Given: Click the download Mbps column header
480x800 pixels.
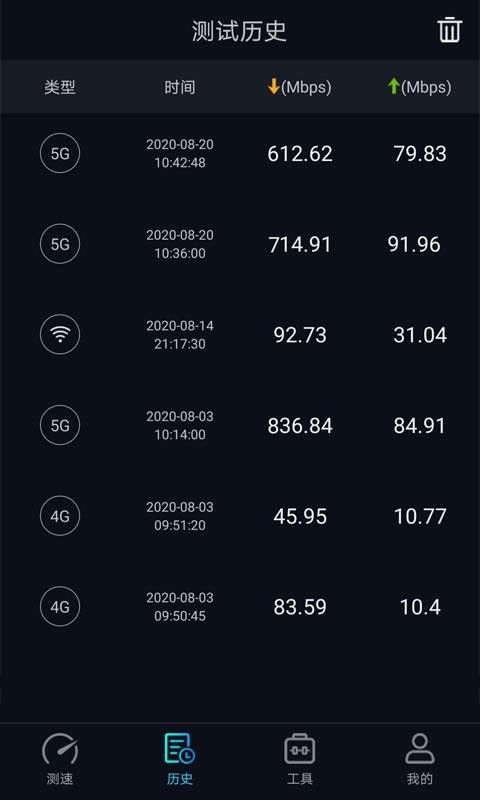Looking at the screenshot, I should tap(299, 87).
